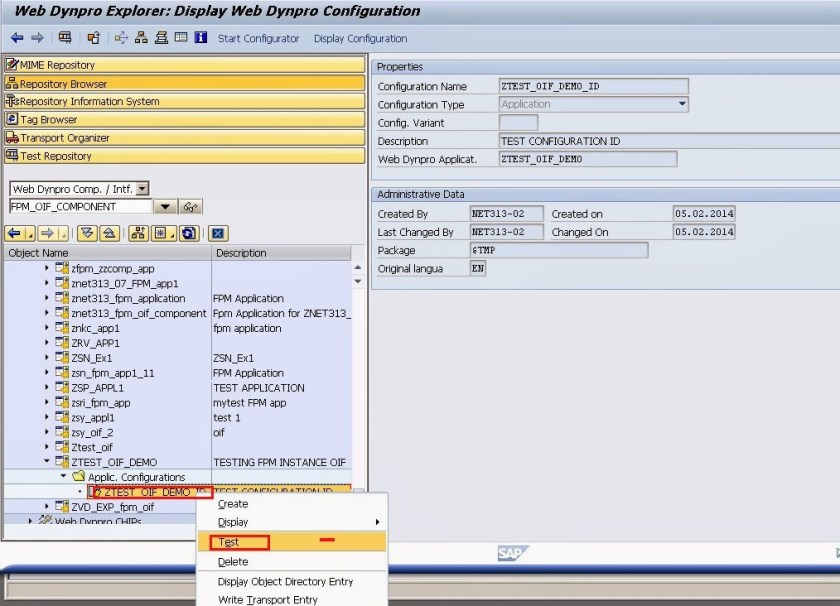Screen dimensions: 840x606
Task: Click the Configuration Name input field
Action: pos(593,86)
